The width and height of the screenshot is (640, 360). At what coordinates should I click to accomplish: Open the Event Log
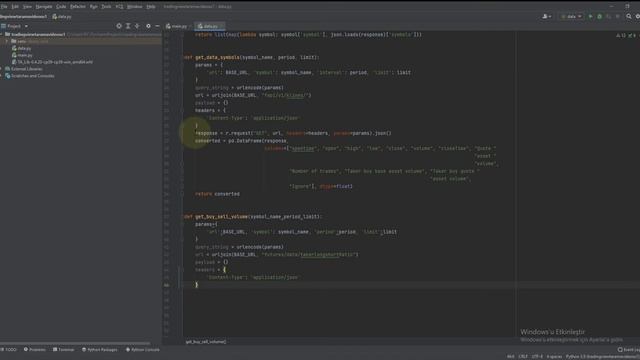(629, 350)
